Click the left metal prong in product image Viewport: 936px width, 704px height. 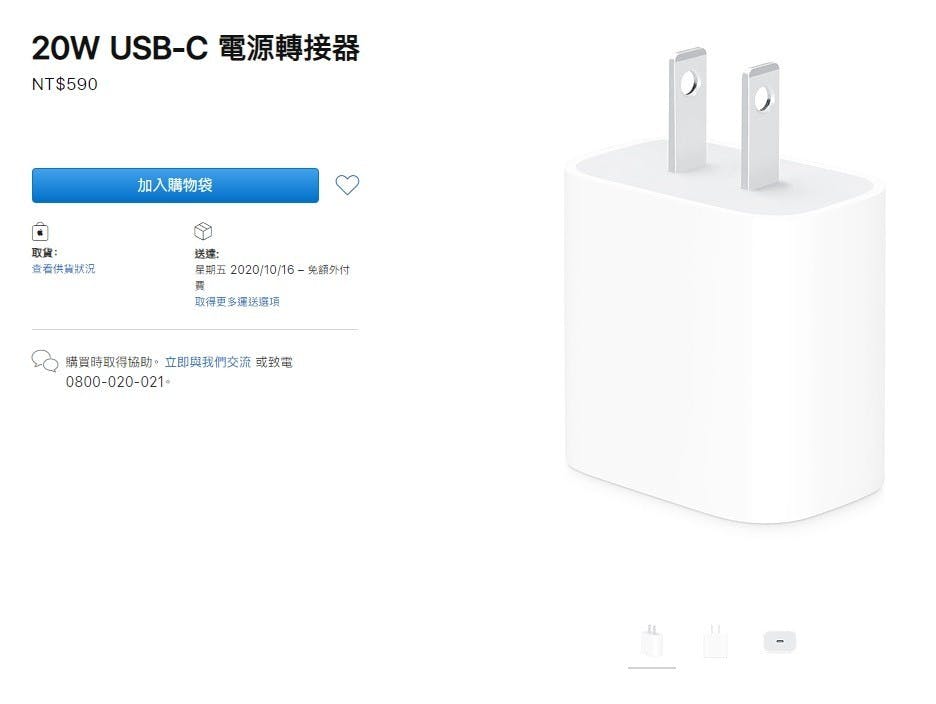[688, 110]
